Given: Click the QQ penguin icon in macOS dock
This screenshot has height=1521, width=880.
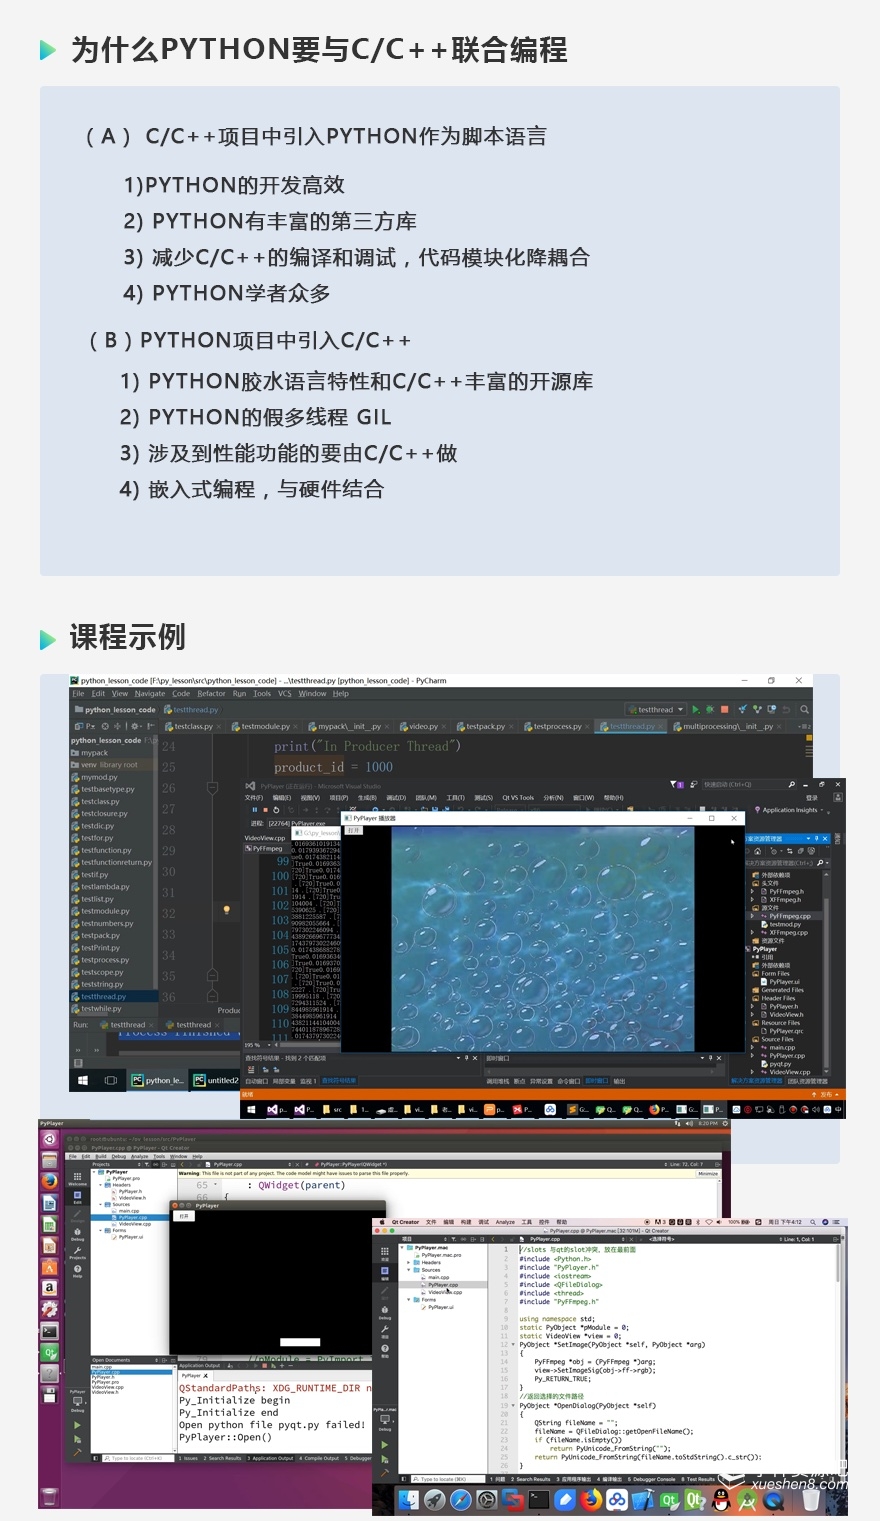Looking at the screenshot, I should pyautogui.click(x=721, y=1500).
